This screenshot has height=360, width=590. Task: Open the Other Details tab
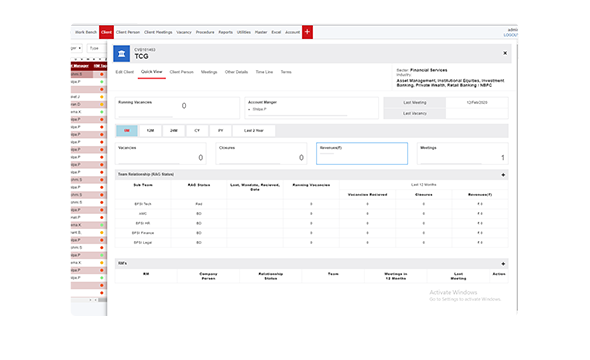point(236,72)
